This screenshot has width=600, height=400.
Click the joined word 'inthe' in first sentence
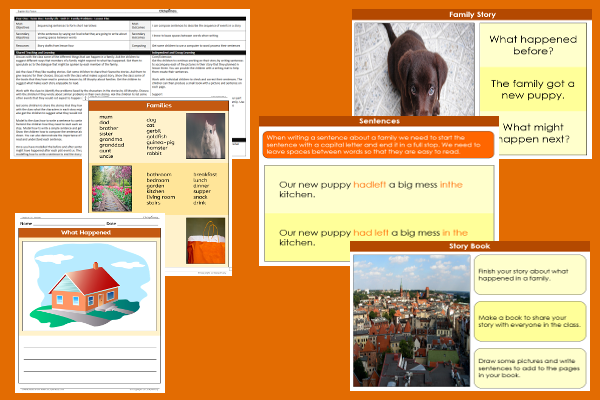pyautogui.click(x=451, y=184)
